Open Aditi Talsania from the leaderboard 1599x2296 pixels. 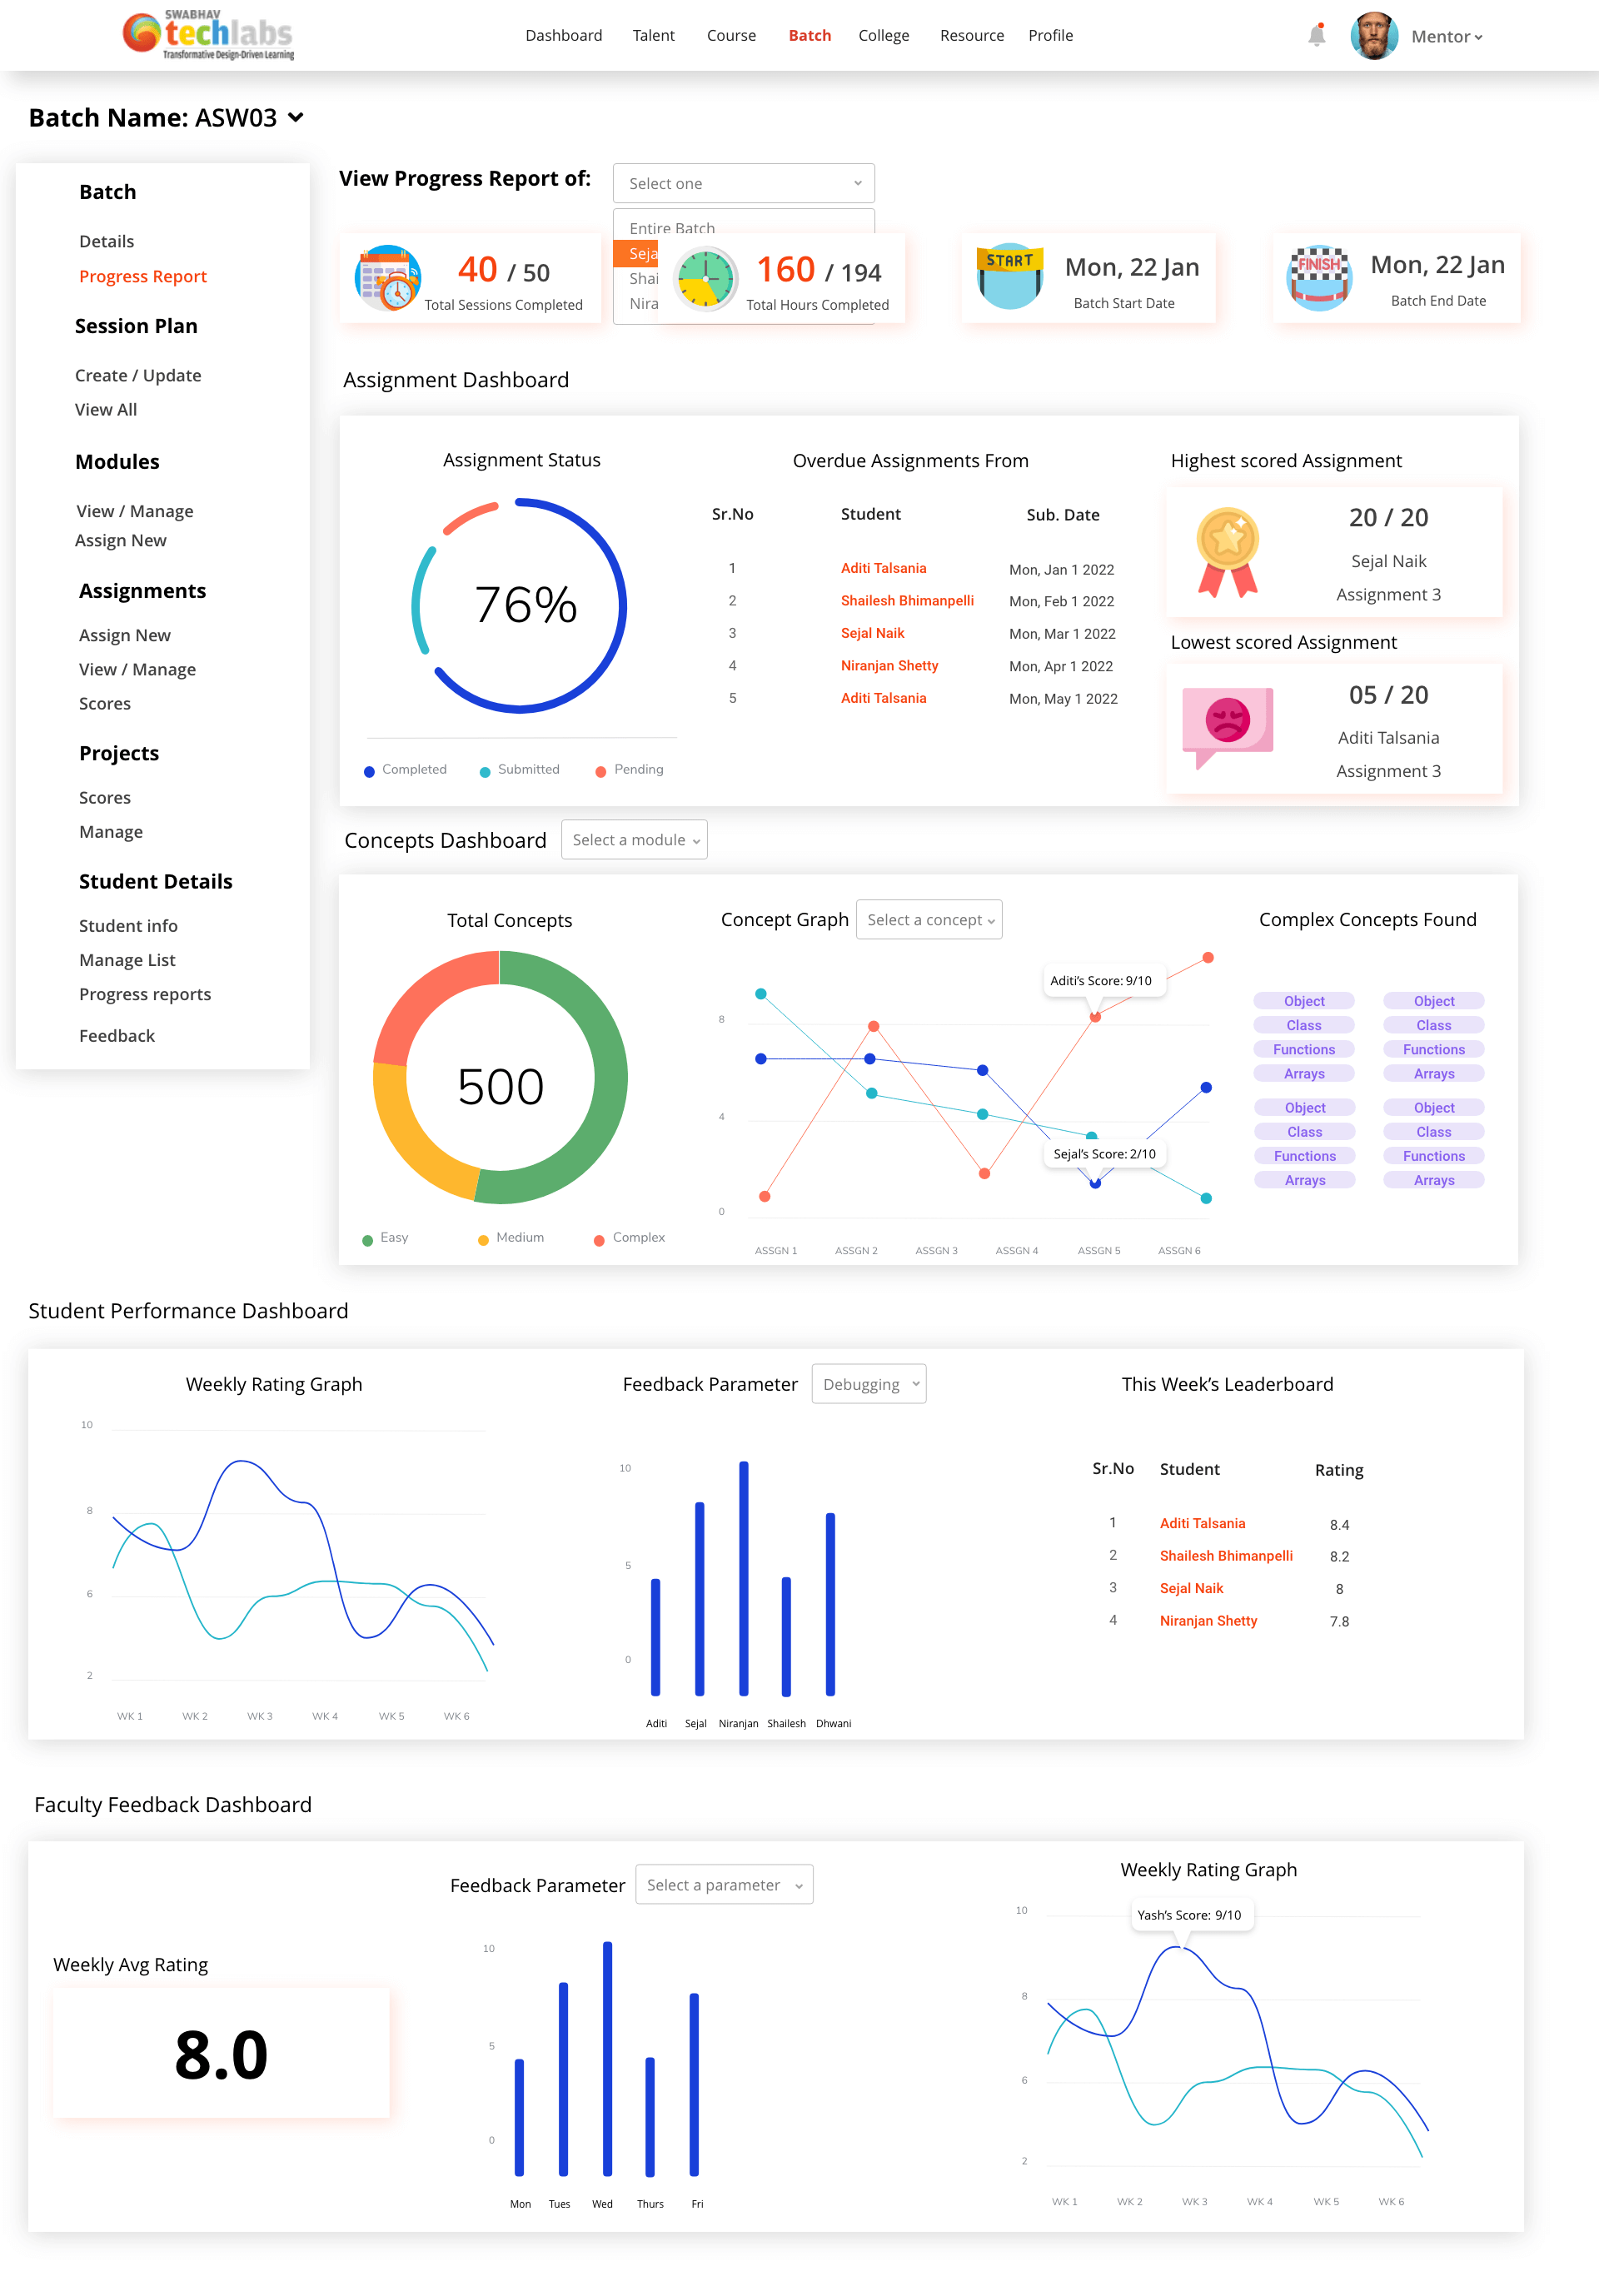(1202, 1523)
